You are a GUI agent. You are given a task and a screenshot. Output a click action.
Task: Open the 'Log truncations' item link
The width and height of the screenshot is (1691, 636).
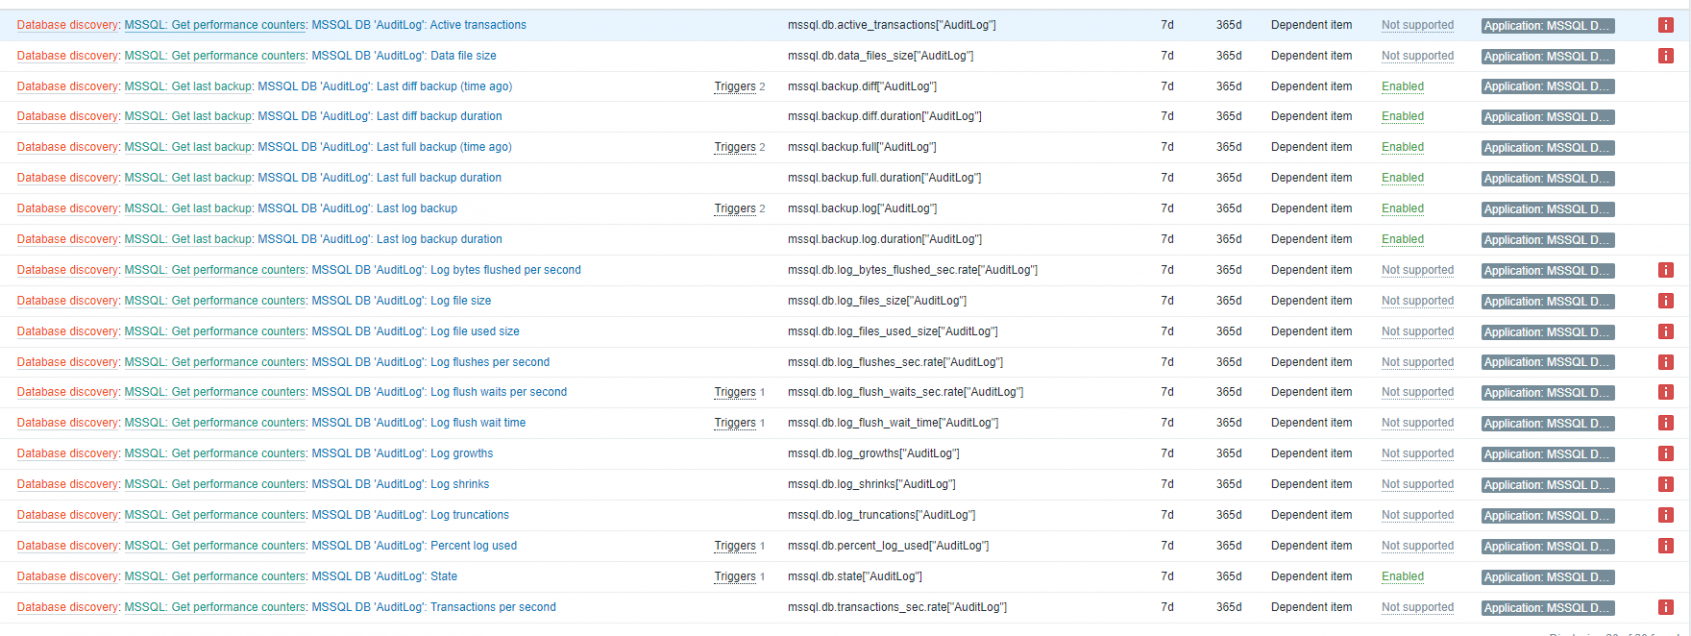tap(410, 515)
